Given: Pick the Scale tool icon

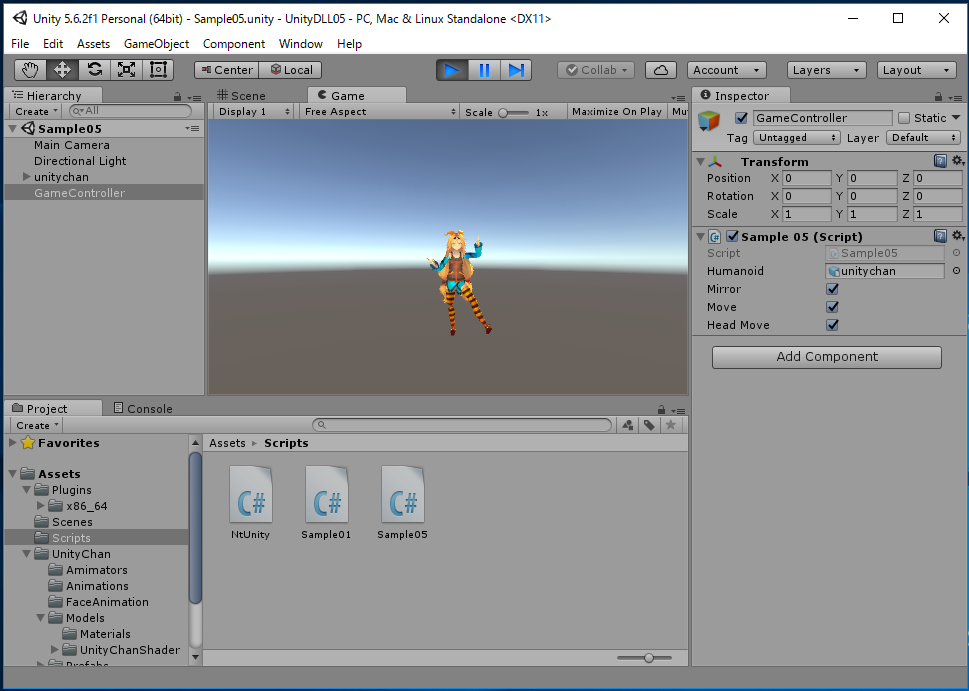Looking at the screenshot, I should point(126,70).
